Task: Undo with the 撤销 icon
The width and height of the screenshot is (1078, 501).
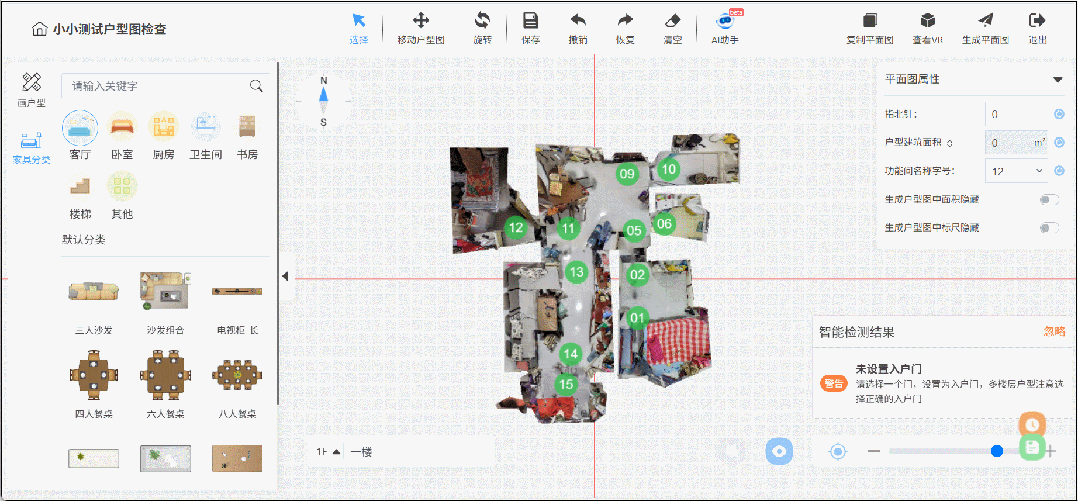Action: [x=578, y=21]
